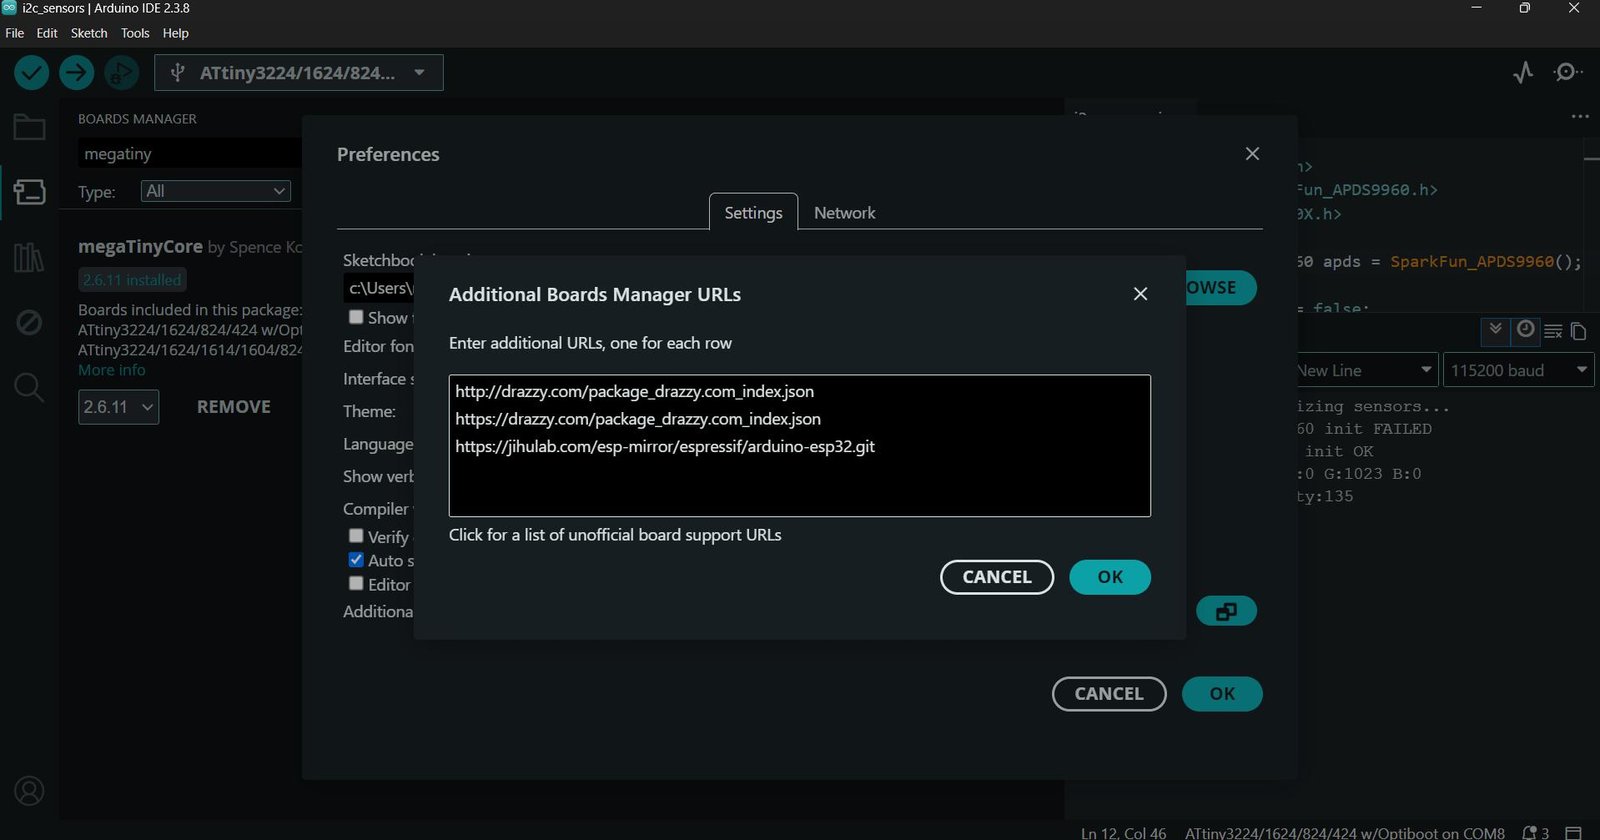The image size is (1600, 840).
Task: Toggle the Verify code checkbox
Action: pos(356,536)
